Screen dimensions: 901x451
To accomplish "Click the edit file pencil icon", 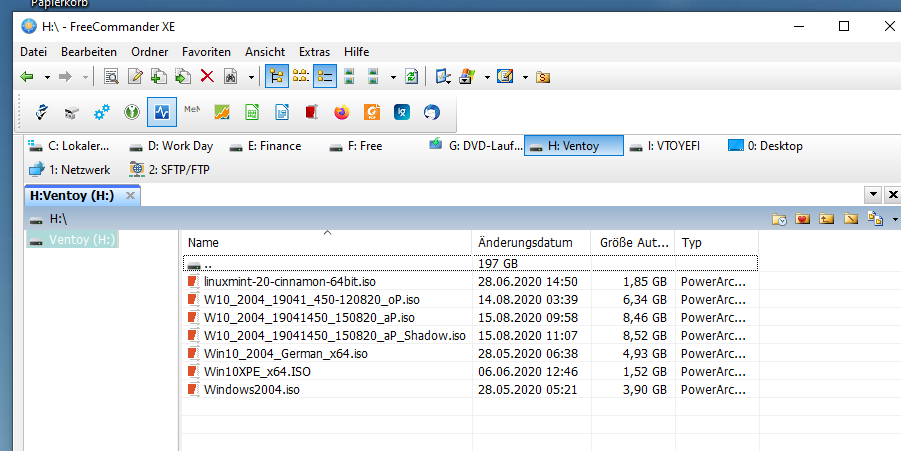I will (135, 76).
